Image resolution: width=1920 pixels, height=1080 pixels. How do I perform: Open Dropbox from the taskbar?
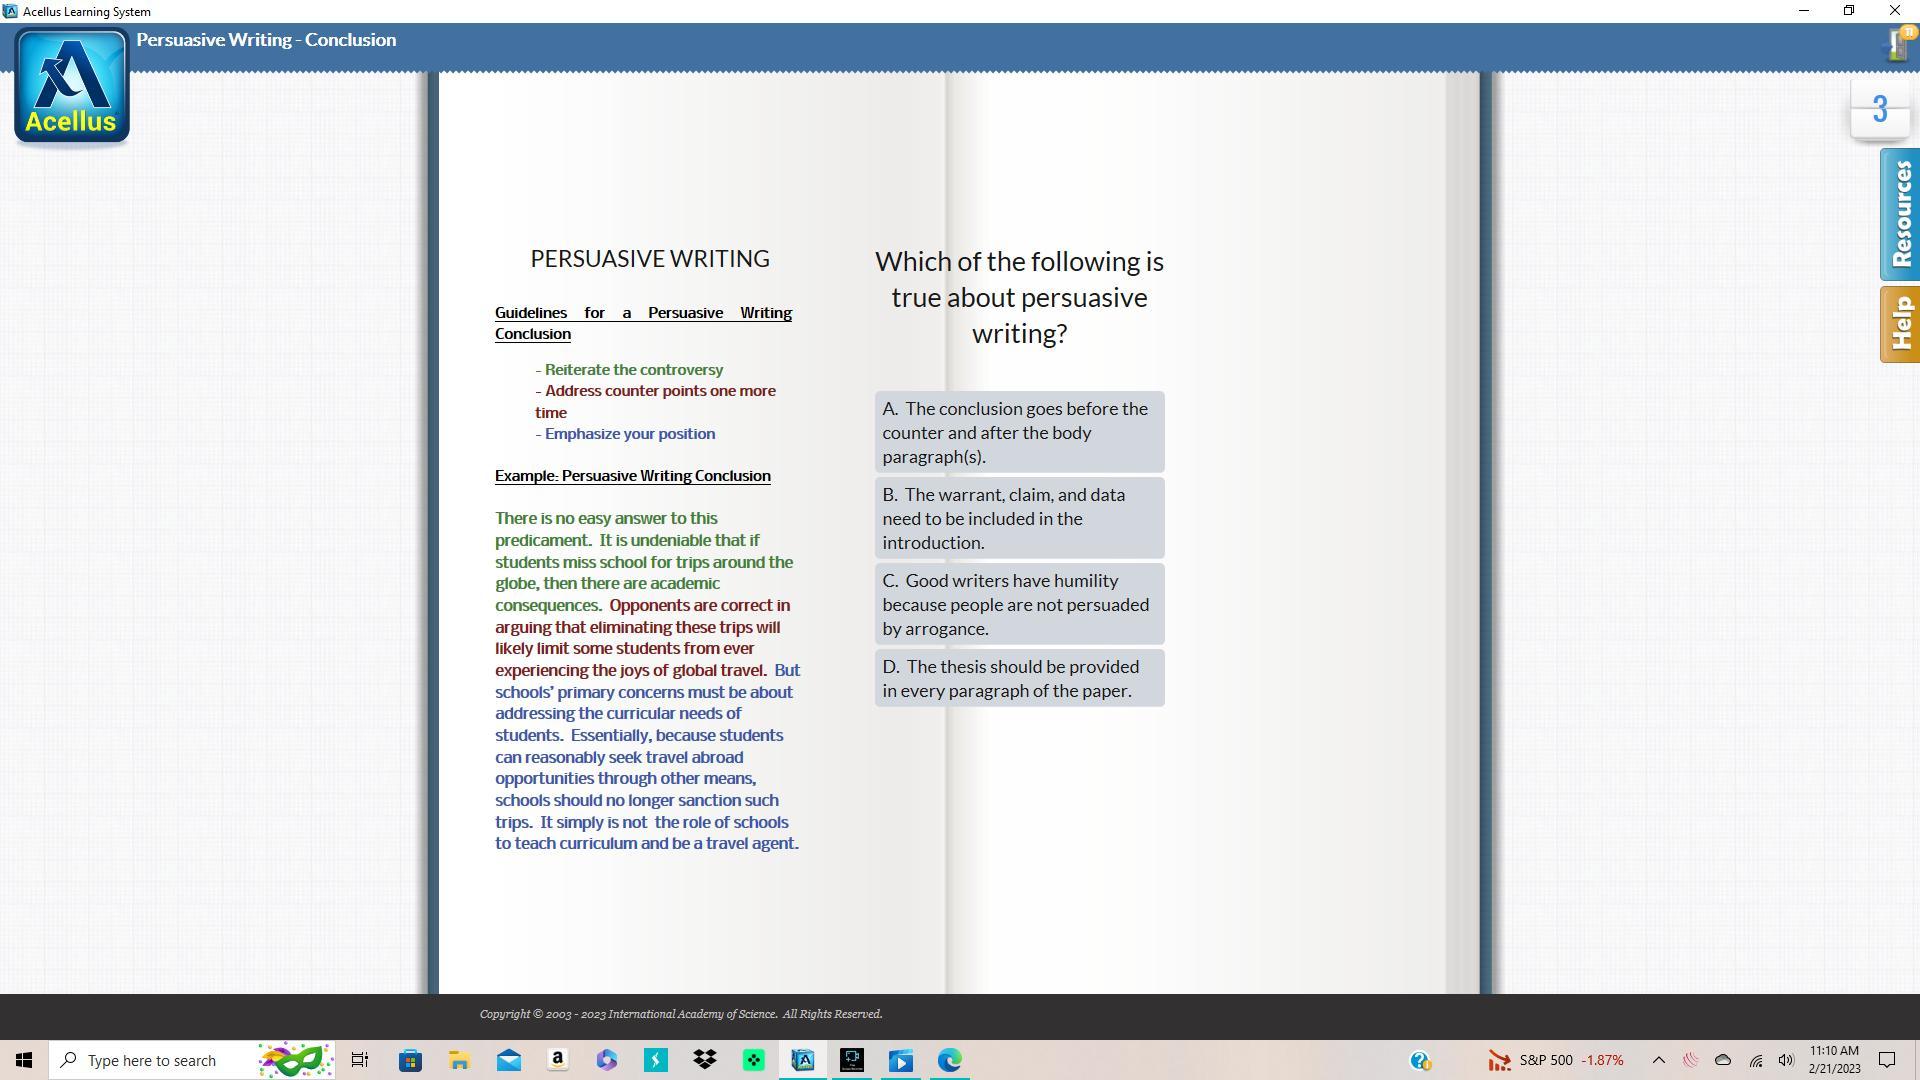click(704, 1061)
